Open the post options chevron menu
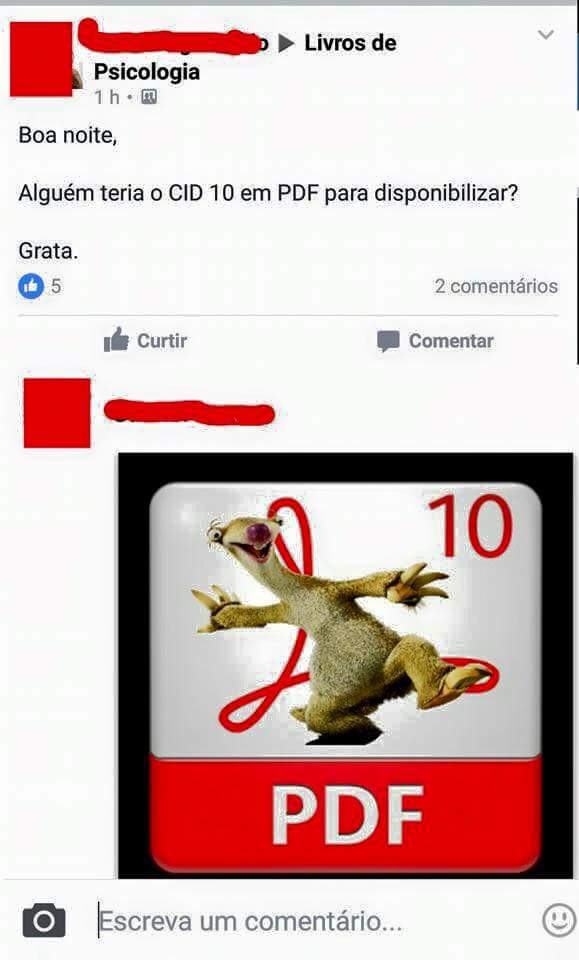The height and width of the screenshot is (960, 579). pyautogui.click(x=545, y=35)
